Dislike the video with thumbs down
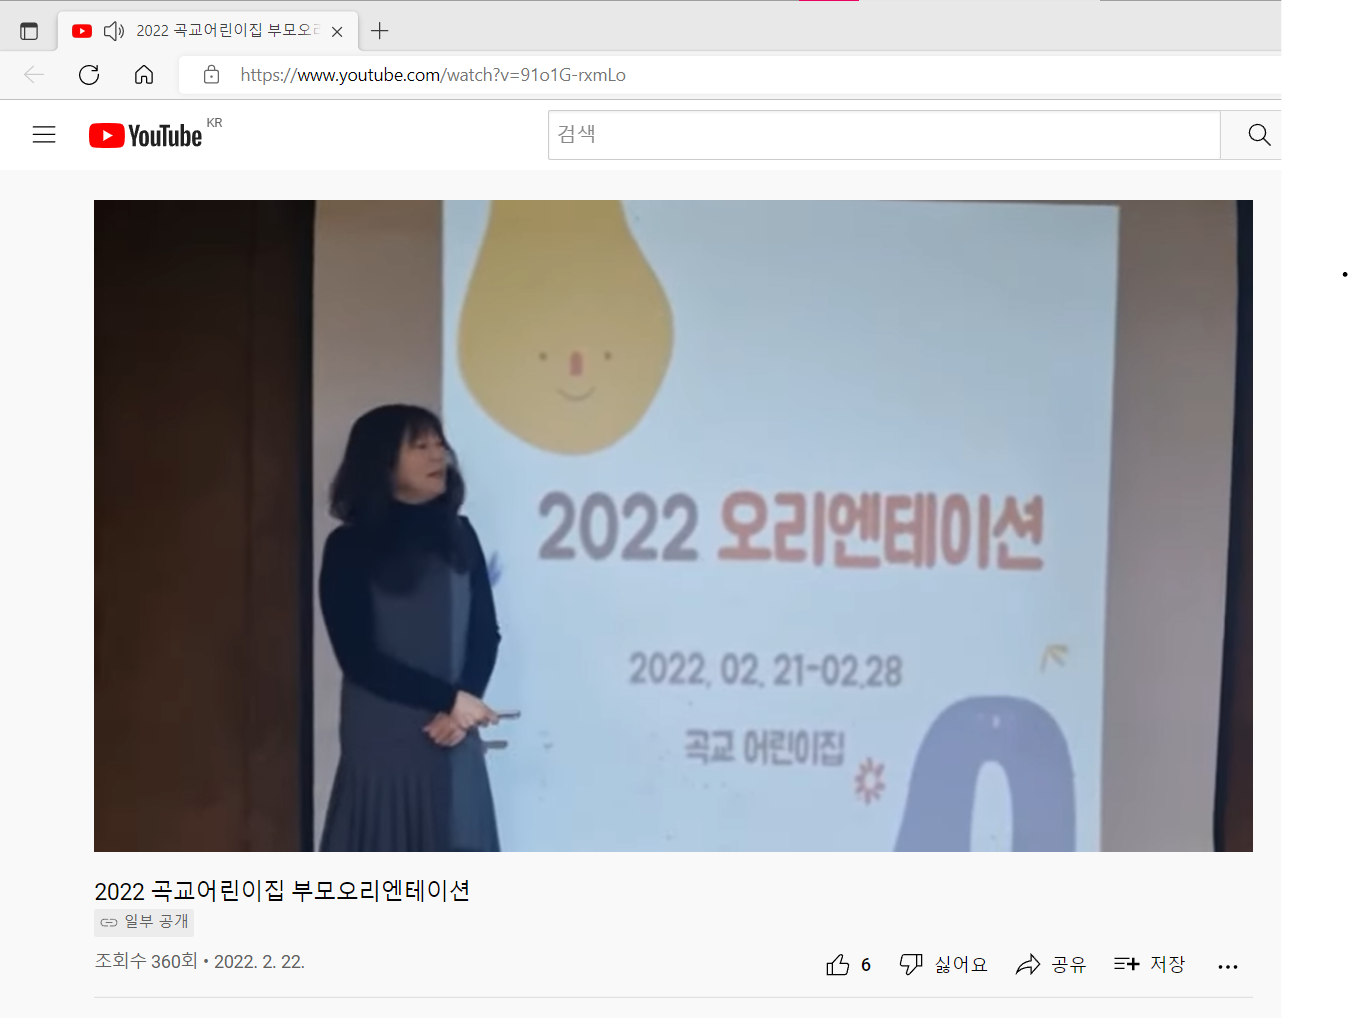The width and height of the screenshot is (1349, 1018). [943, 964]
